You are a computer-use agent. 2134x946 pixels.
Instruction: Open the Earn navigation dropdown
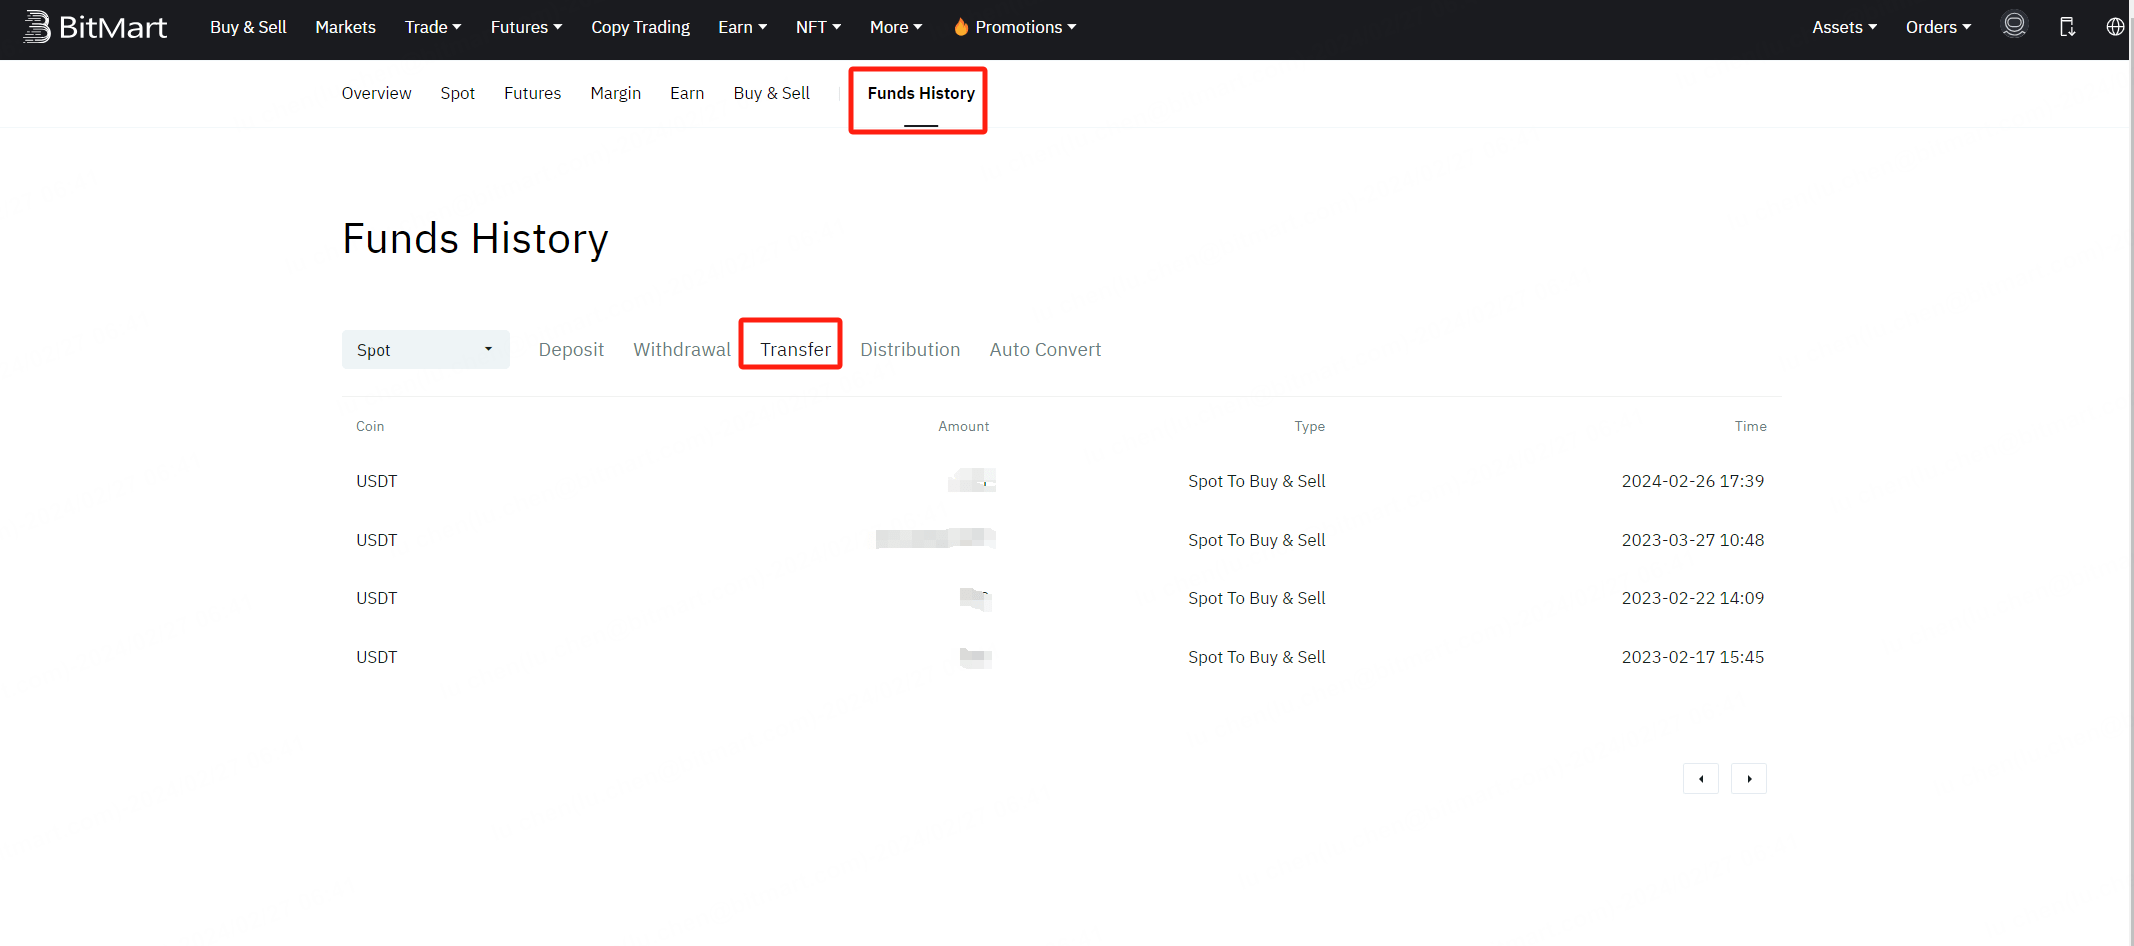[742, 27]
